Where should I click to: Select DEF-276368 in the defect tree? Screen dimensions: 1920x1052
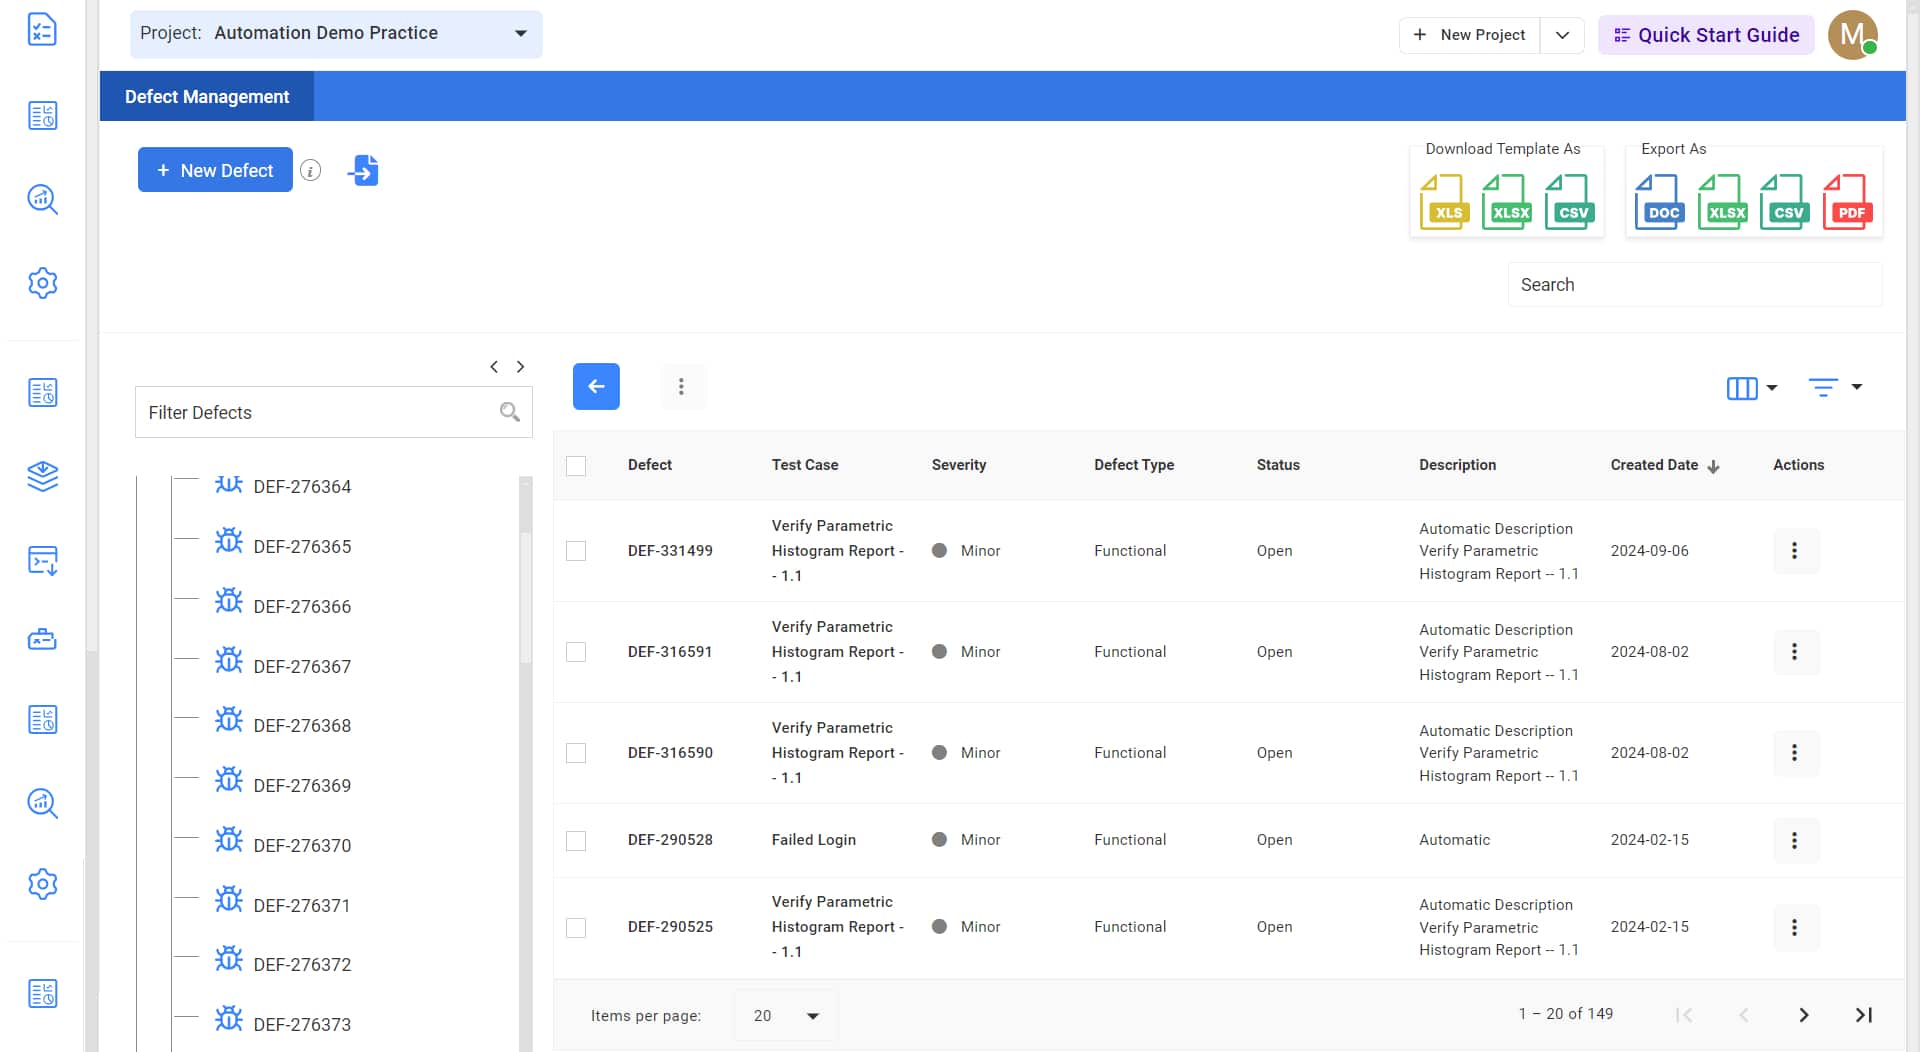coord(302,726)
